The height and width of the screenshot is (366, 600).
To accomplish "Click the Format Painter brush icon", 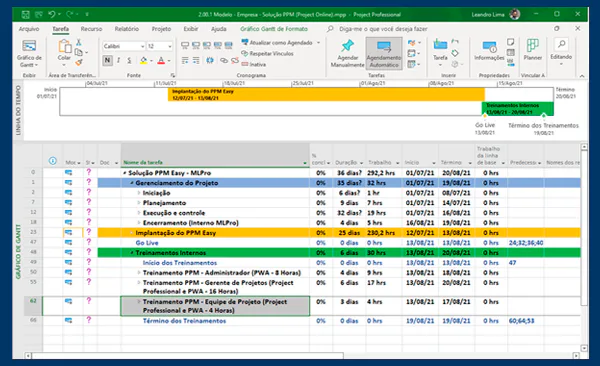I will [79, 62].
